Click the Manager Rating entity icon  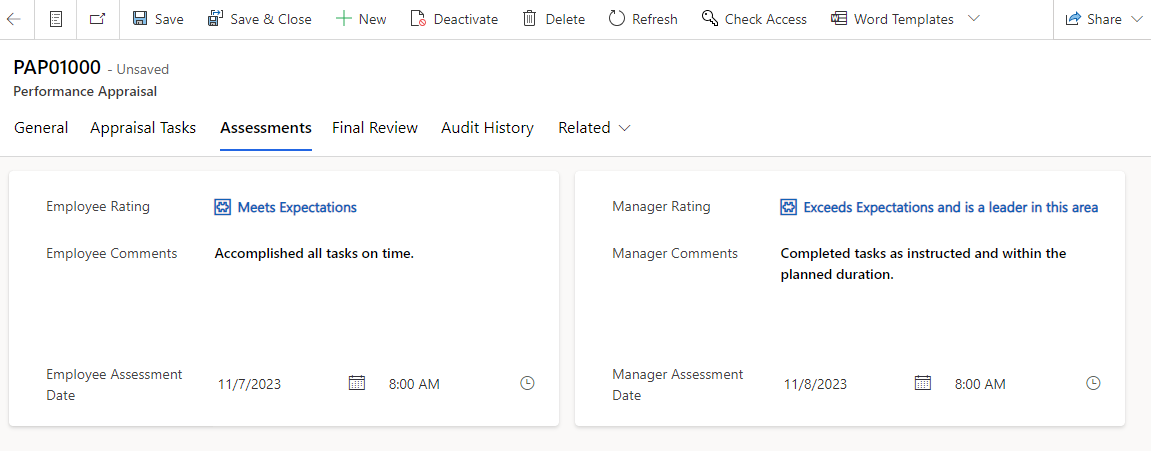click(788, 207)
